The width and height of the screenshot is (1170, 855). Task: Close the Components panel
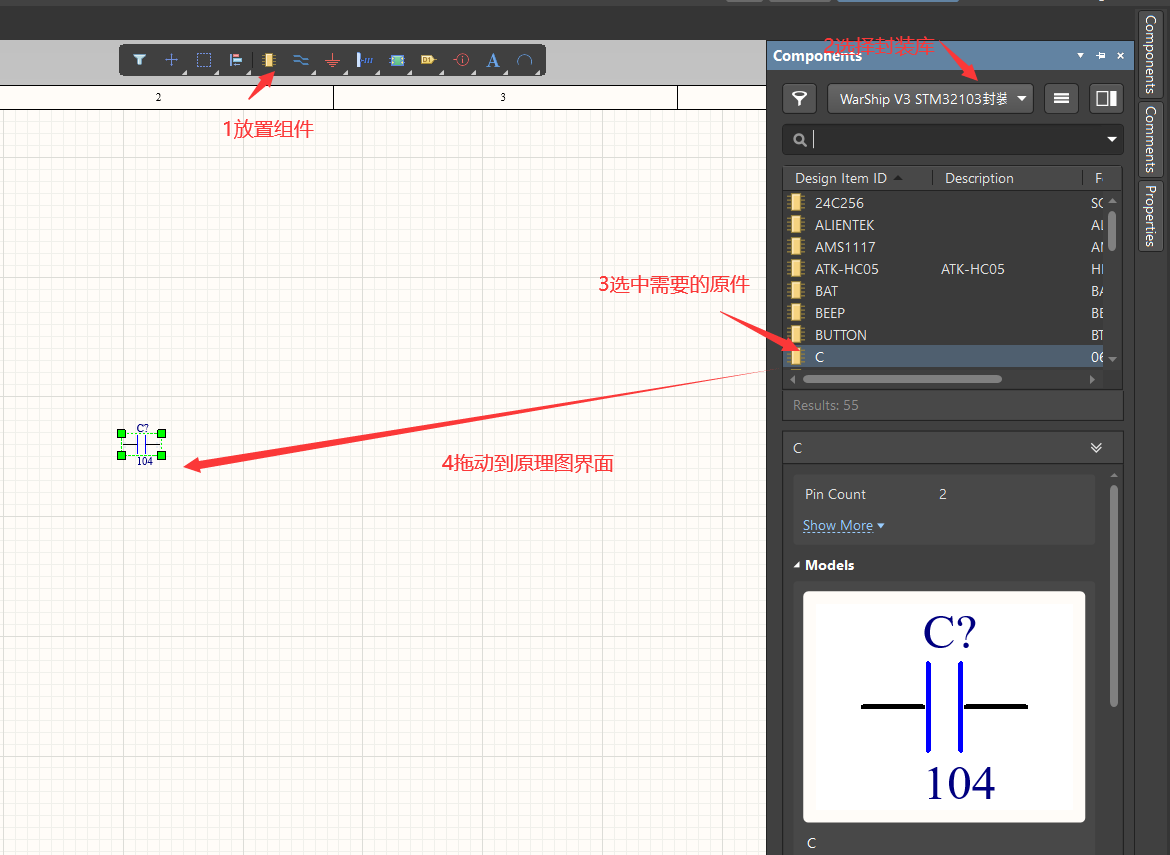point(1120,56)
